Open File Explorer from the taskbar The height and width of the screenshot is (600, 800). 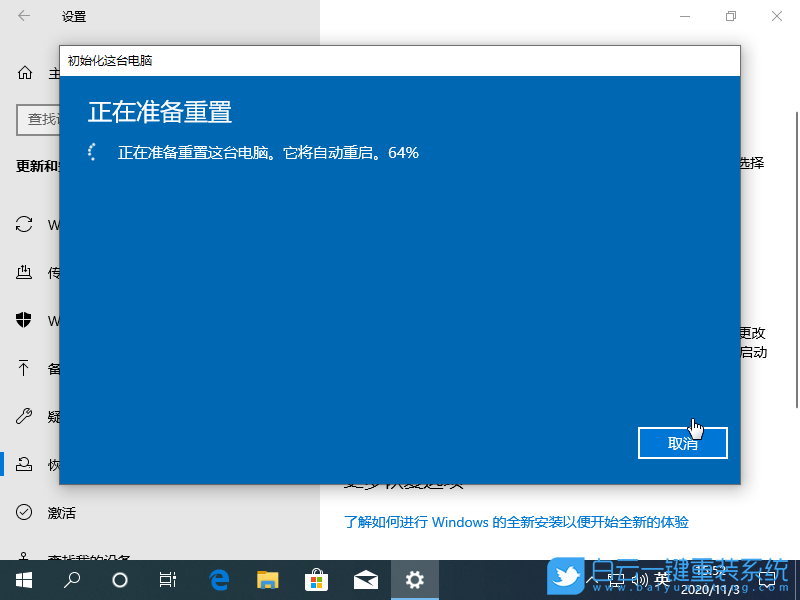click(x=268, y=579)
